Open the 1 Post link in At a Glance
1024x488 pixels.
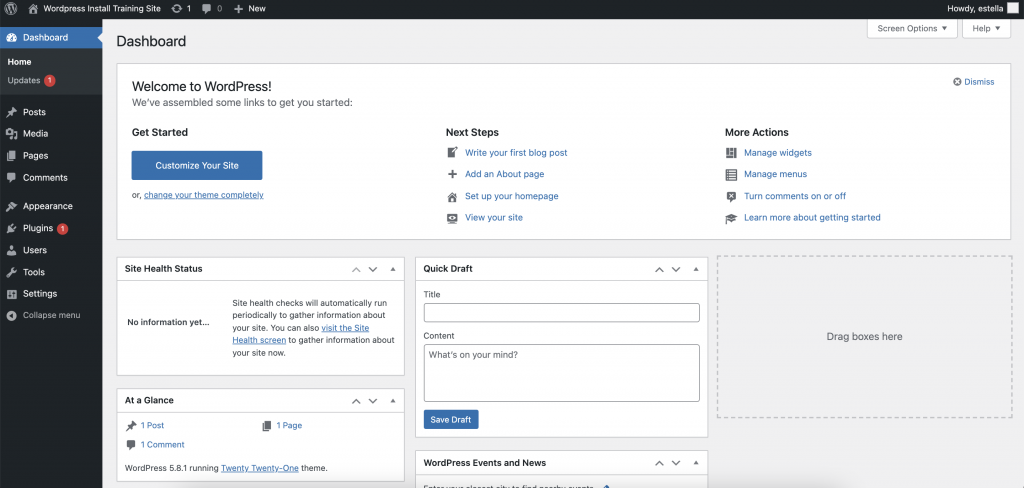coord(152,425)
